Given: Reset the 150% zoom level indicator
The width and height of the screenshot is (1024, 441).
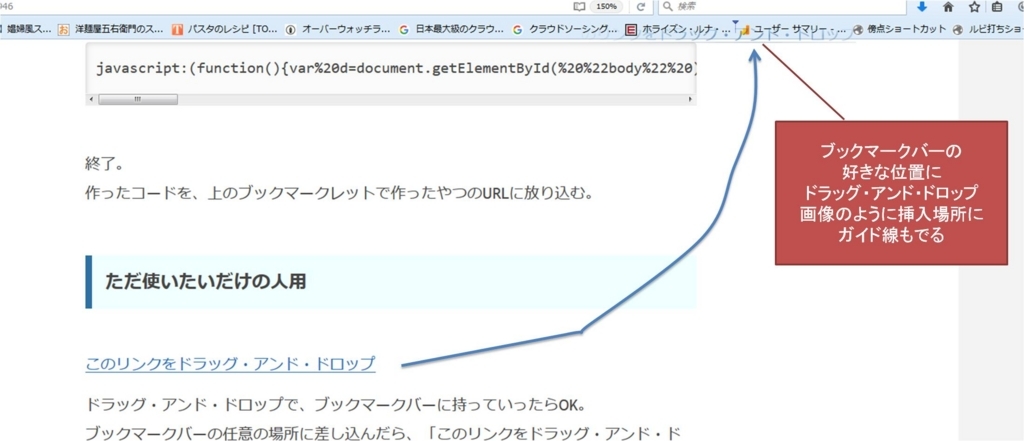Looking at the screenshot, I should pyautogui.click(x=605, y=7).
